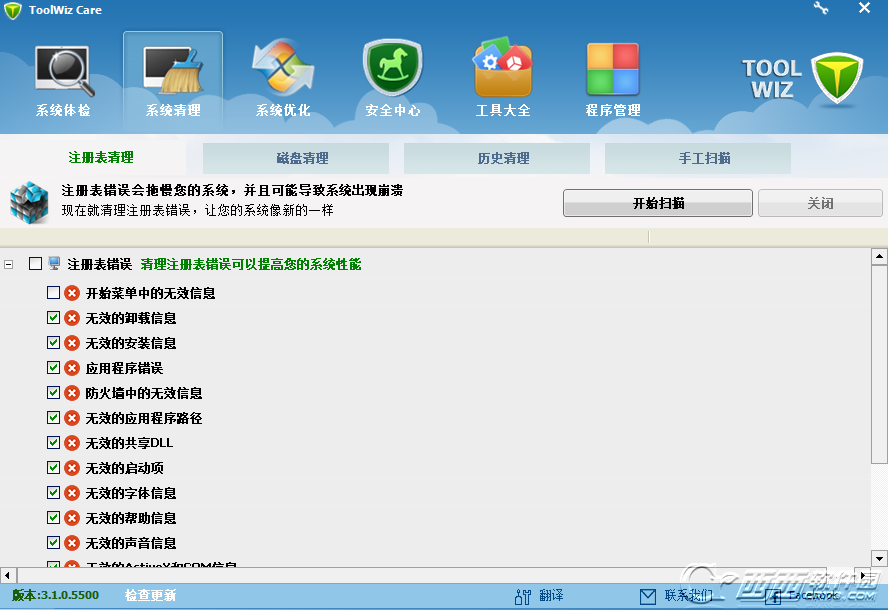This screenshot has width=888, height=610.
Task: Click the 关闭 button
Action: click(x=820, y=203)
